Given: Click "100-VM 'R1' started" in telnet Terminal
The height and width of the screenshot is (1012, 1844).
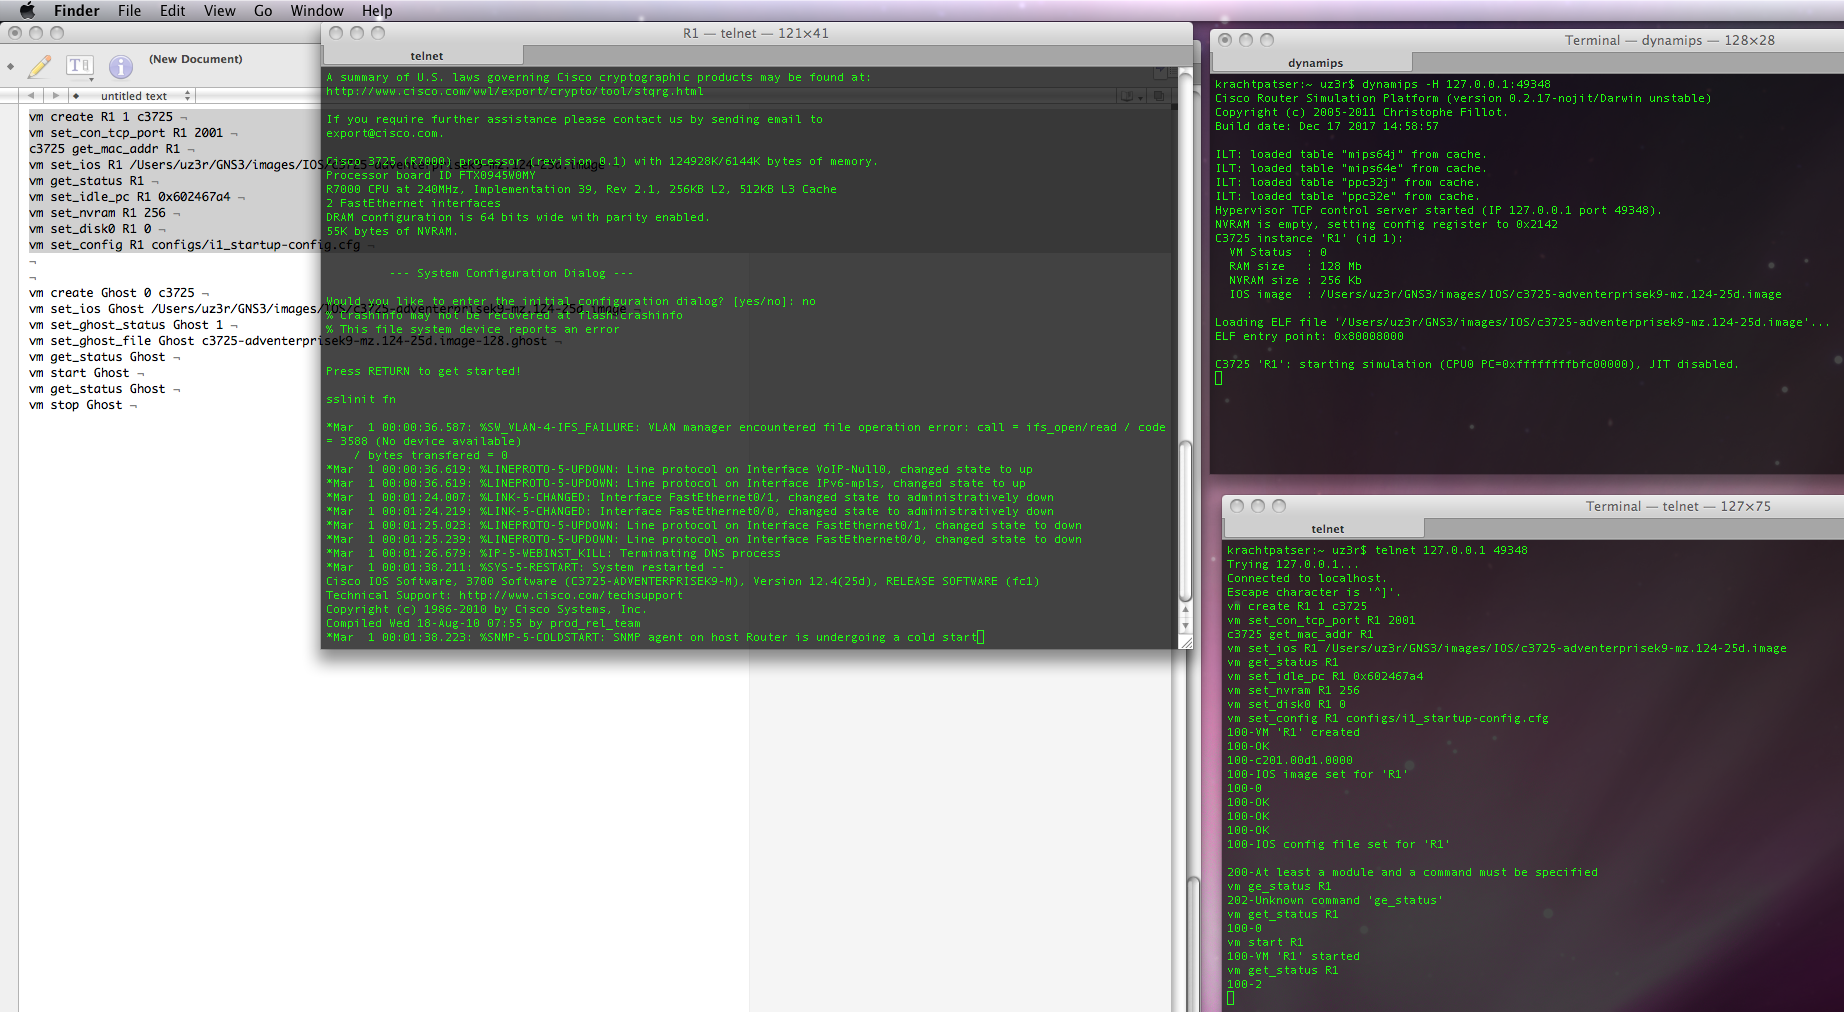Looking at the screenshot, I should (1293, 956).
